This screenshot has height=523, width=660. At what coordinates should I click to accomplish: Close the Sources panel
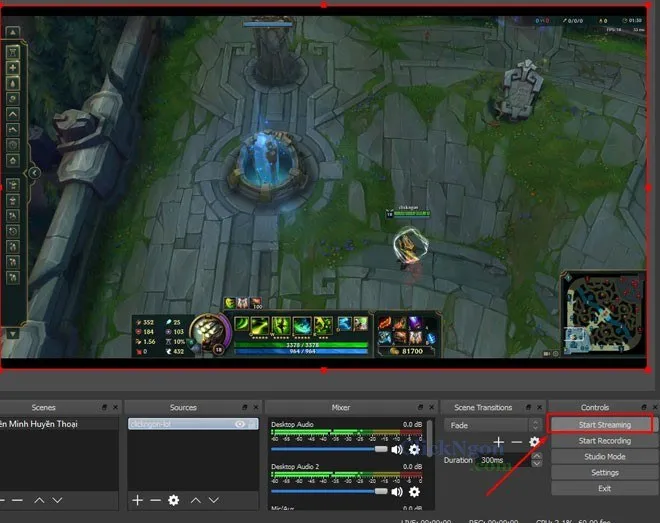pyautogui.click(x=256, y=407)
